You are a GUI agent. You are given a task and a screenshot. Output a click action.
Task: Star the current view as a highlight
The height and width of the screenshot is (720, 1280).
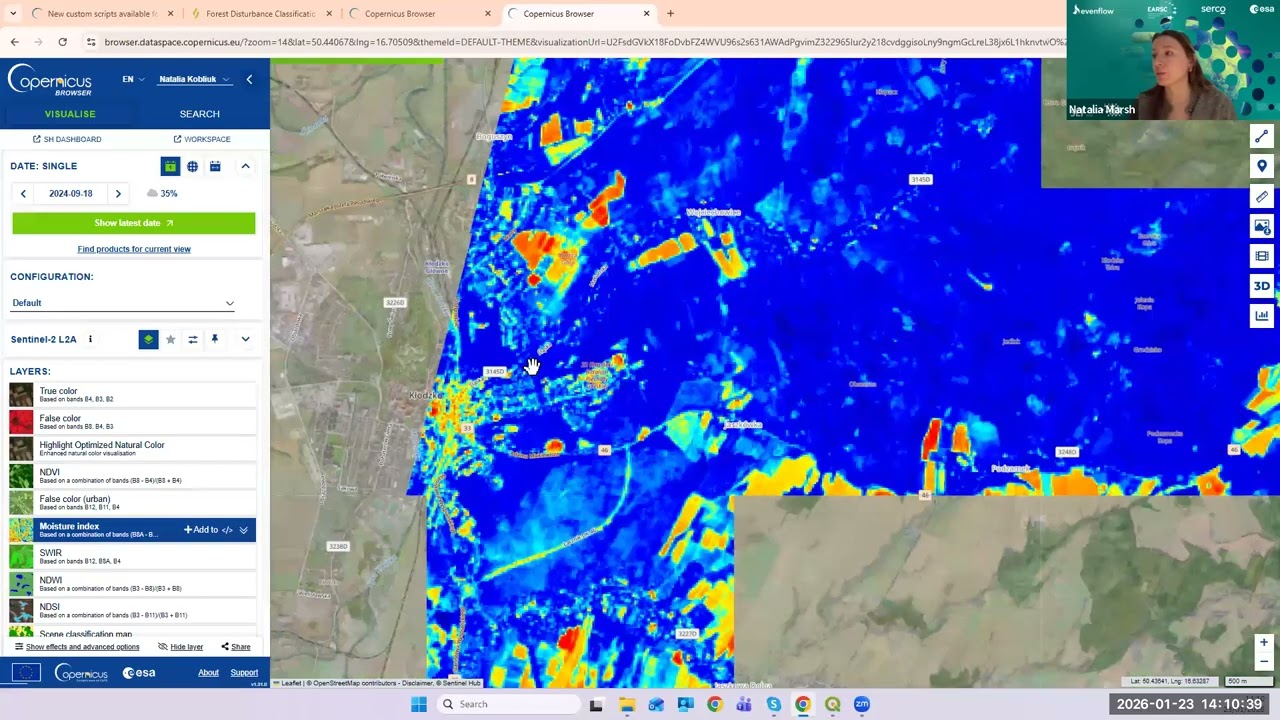click(170, 339)
